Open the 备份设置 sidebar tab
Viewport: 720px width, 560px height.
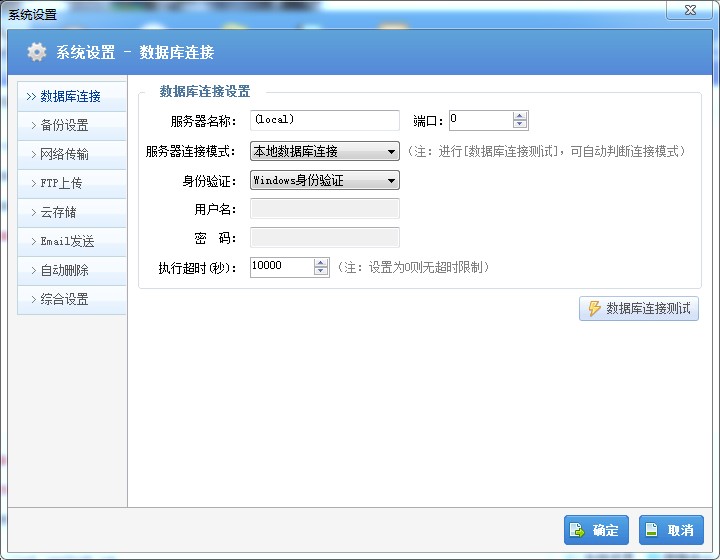coord(72,125)
